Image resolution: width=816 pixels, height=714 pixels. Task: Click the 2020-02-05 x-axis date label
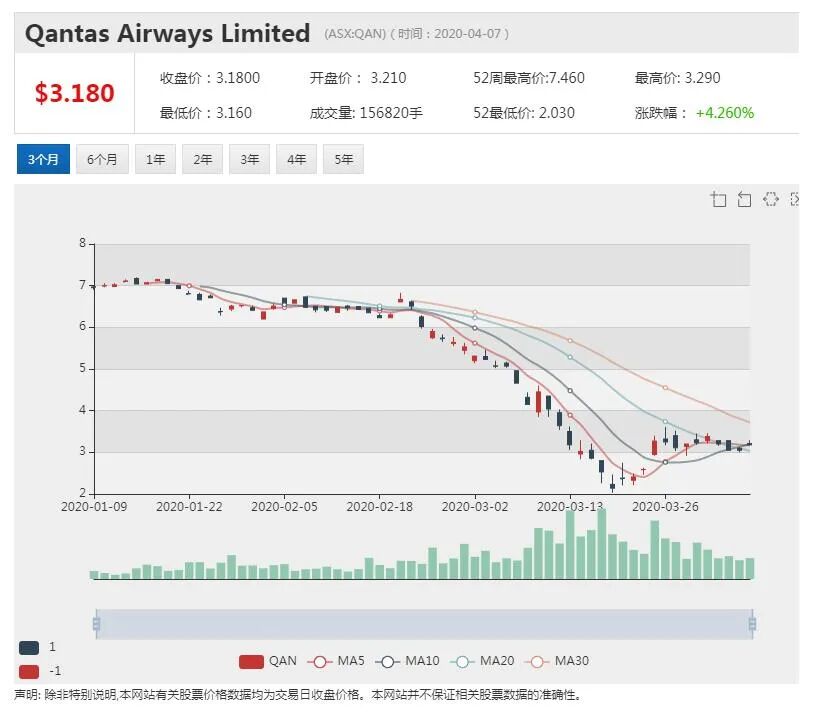[x=284, y=507]
